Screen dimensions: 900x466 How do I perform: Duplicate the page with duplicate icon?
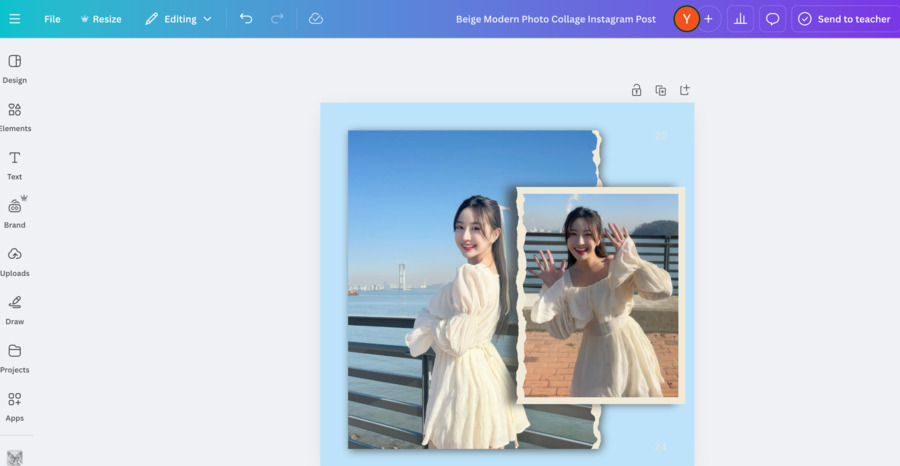click(x=661, y=90)
